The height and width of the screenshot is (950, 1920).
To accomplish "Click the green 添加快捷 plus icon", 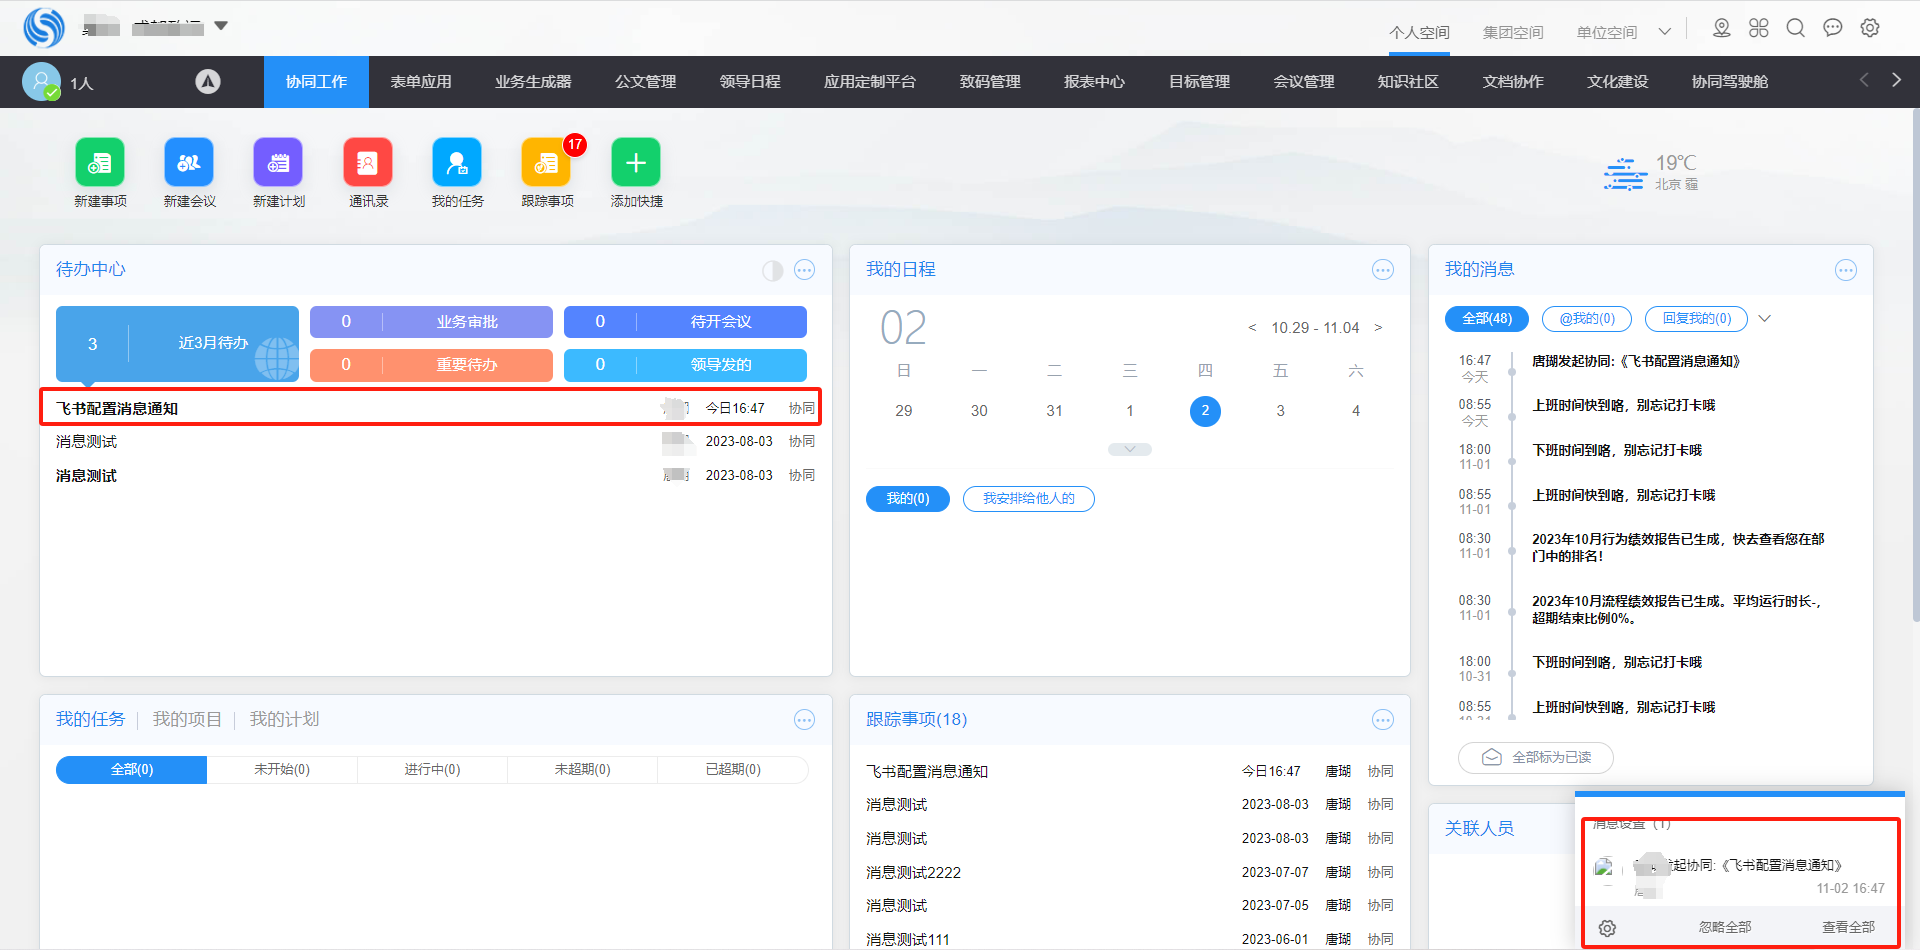I will pos(636,163).
